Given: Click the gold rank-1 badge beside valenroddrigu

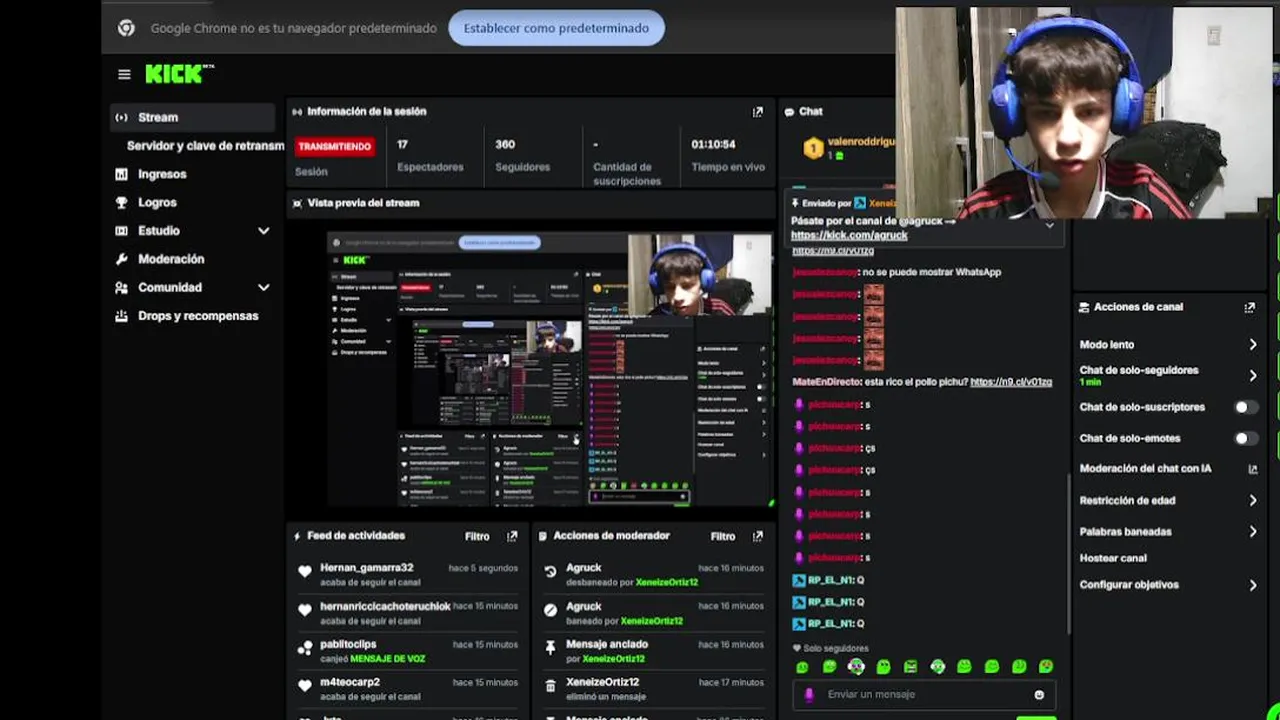Looking at the screenshot, I should (x=813, y=149).
